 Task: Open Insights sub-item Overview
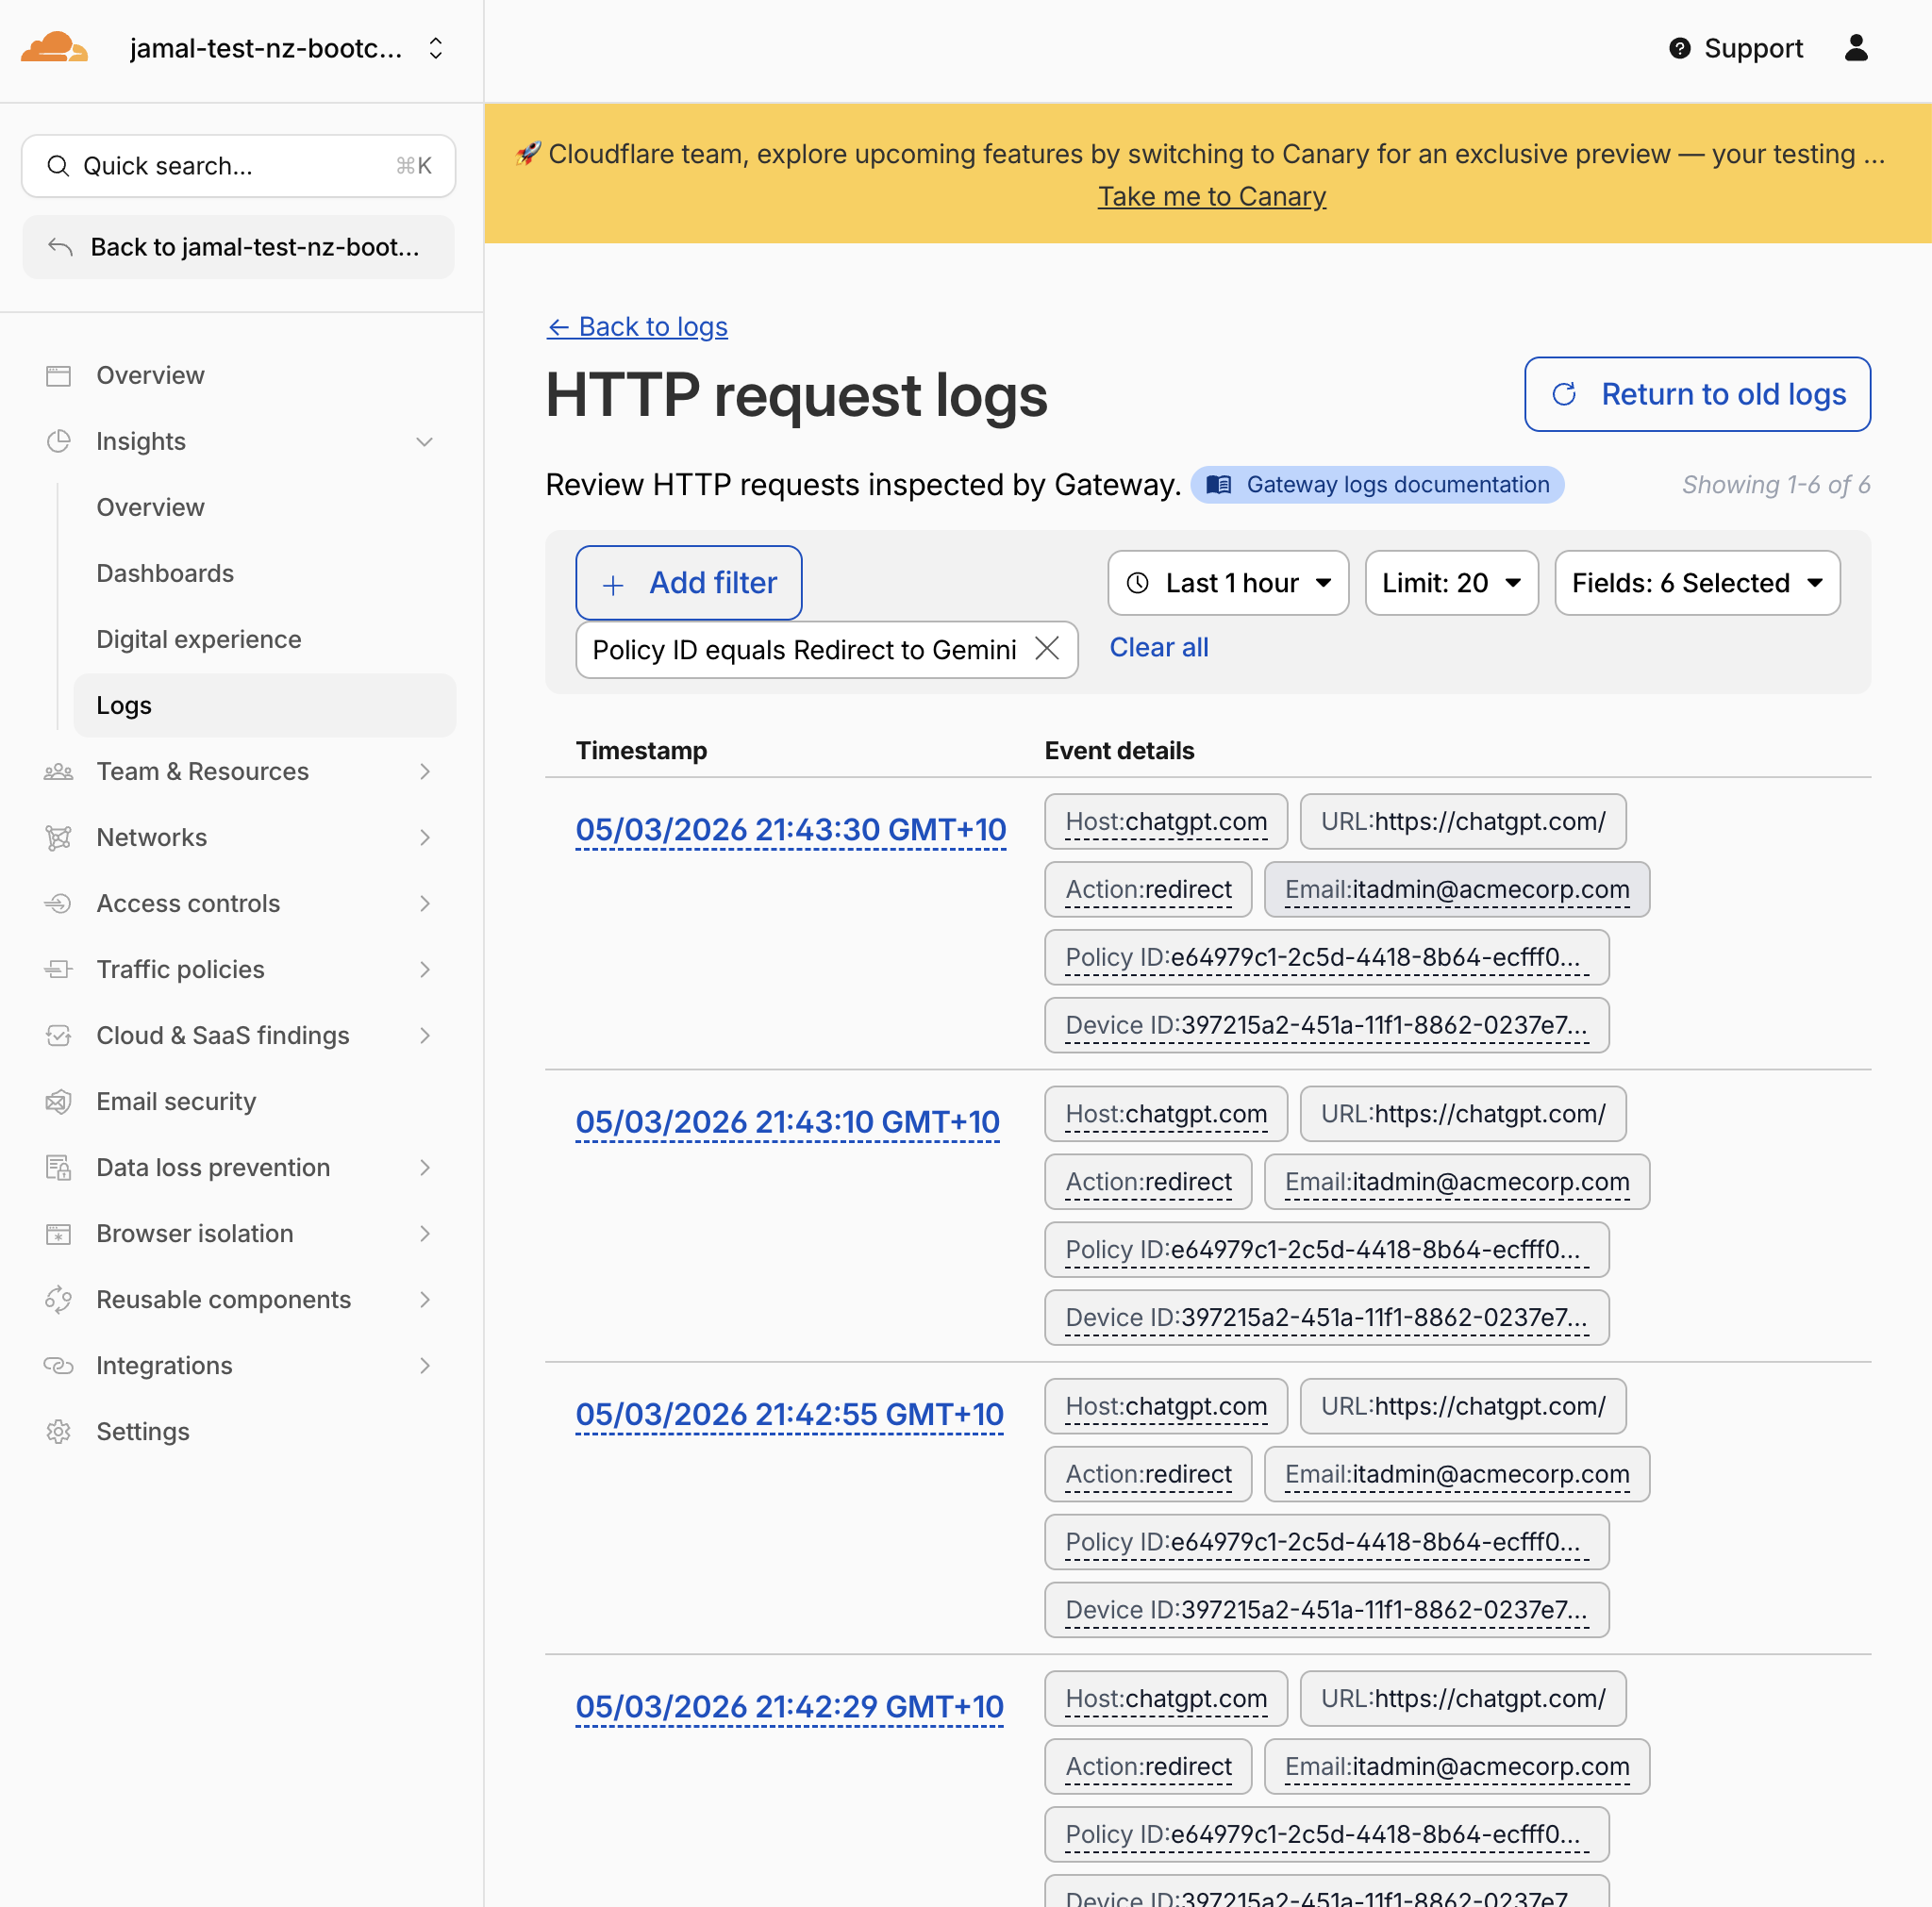tap(150, 507)
